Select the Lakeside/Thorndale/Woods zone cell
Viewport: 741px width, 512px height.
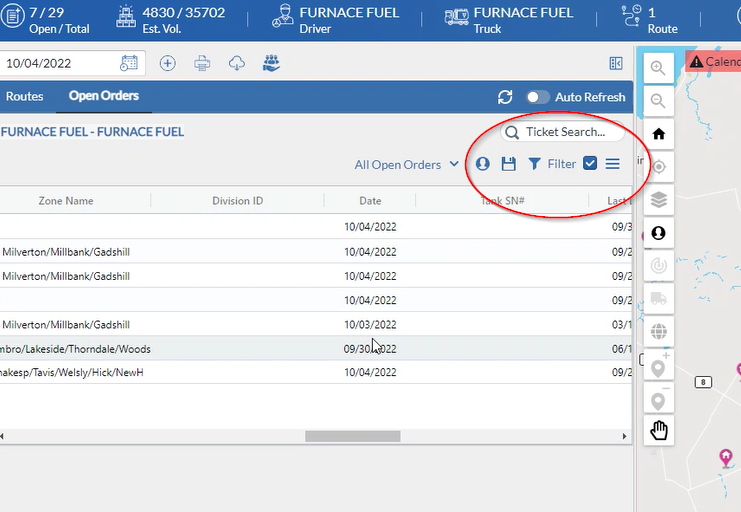pyautogui.click(x=76, y=349)
